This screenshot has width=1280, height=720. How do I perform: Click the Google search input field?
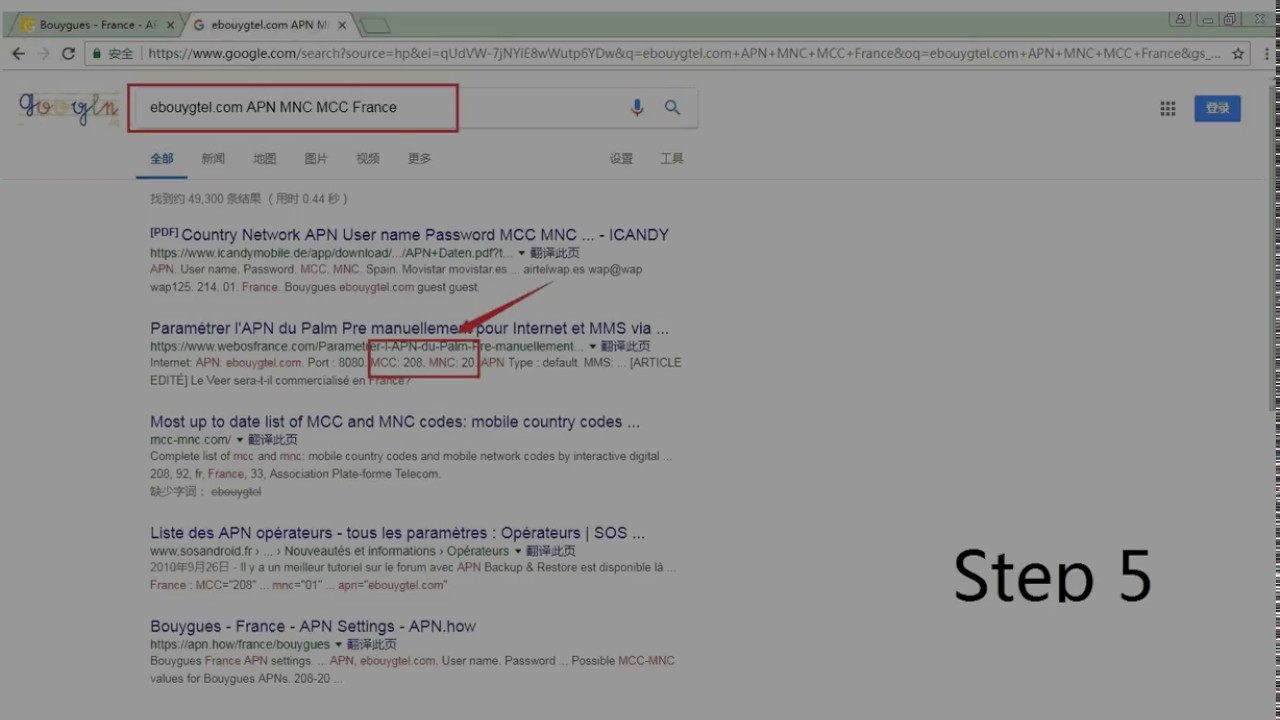coord(380,108)
